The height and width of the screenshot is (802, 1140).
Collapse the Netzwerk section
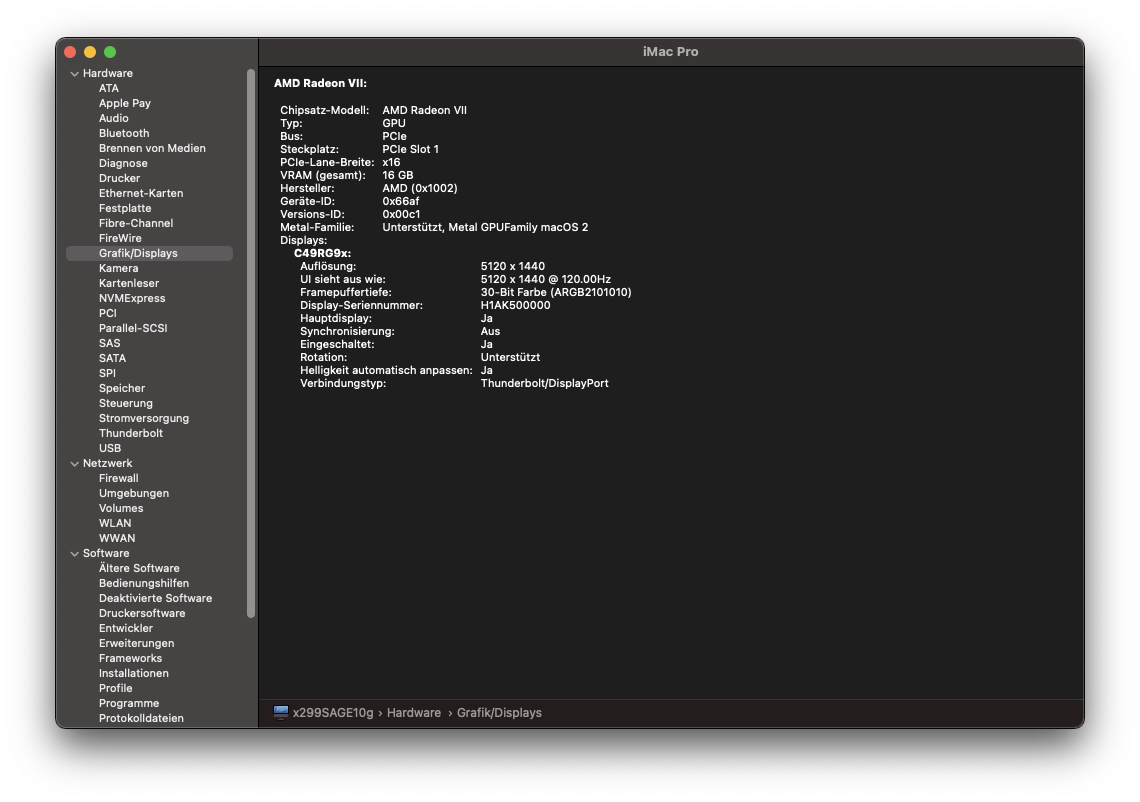tap(74, 464)
